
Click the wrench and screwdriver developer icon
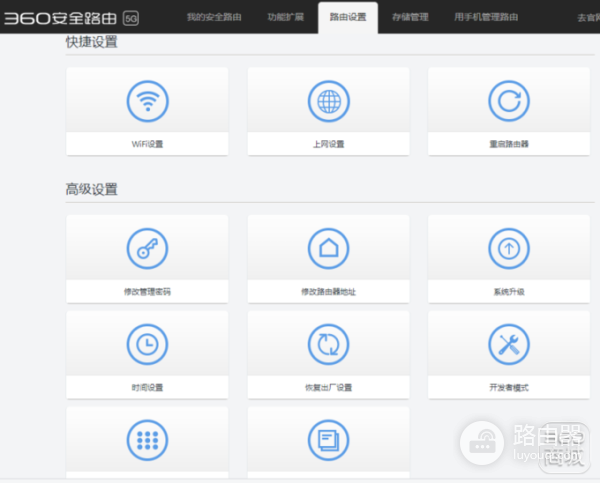pos(509,344)
